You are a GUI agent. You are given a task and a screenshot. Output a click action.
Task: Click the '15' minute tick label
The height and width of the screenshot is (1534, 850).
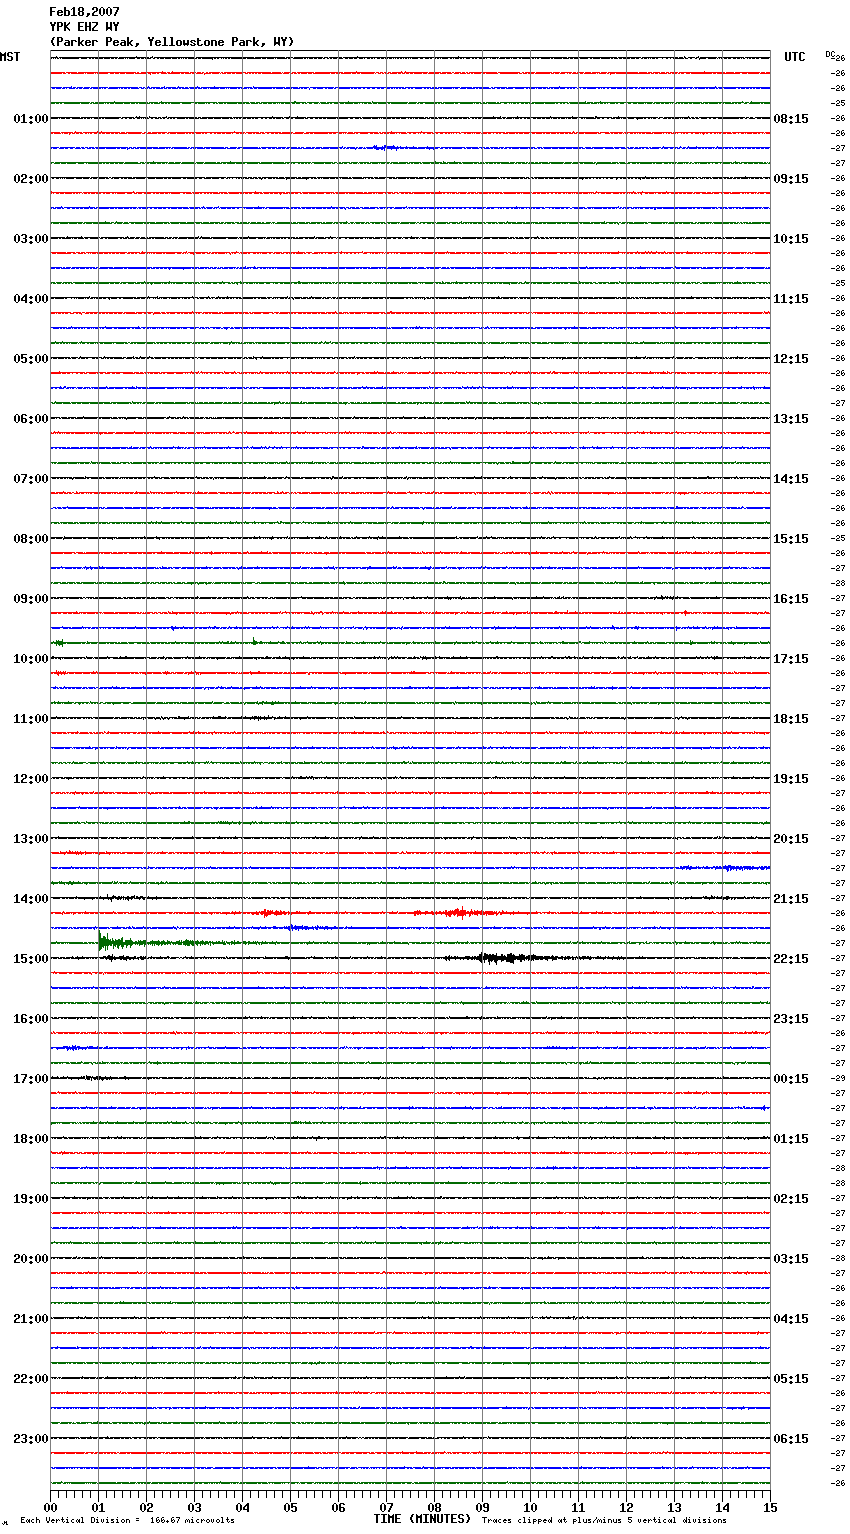point(770,1507)
